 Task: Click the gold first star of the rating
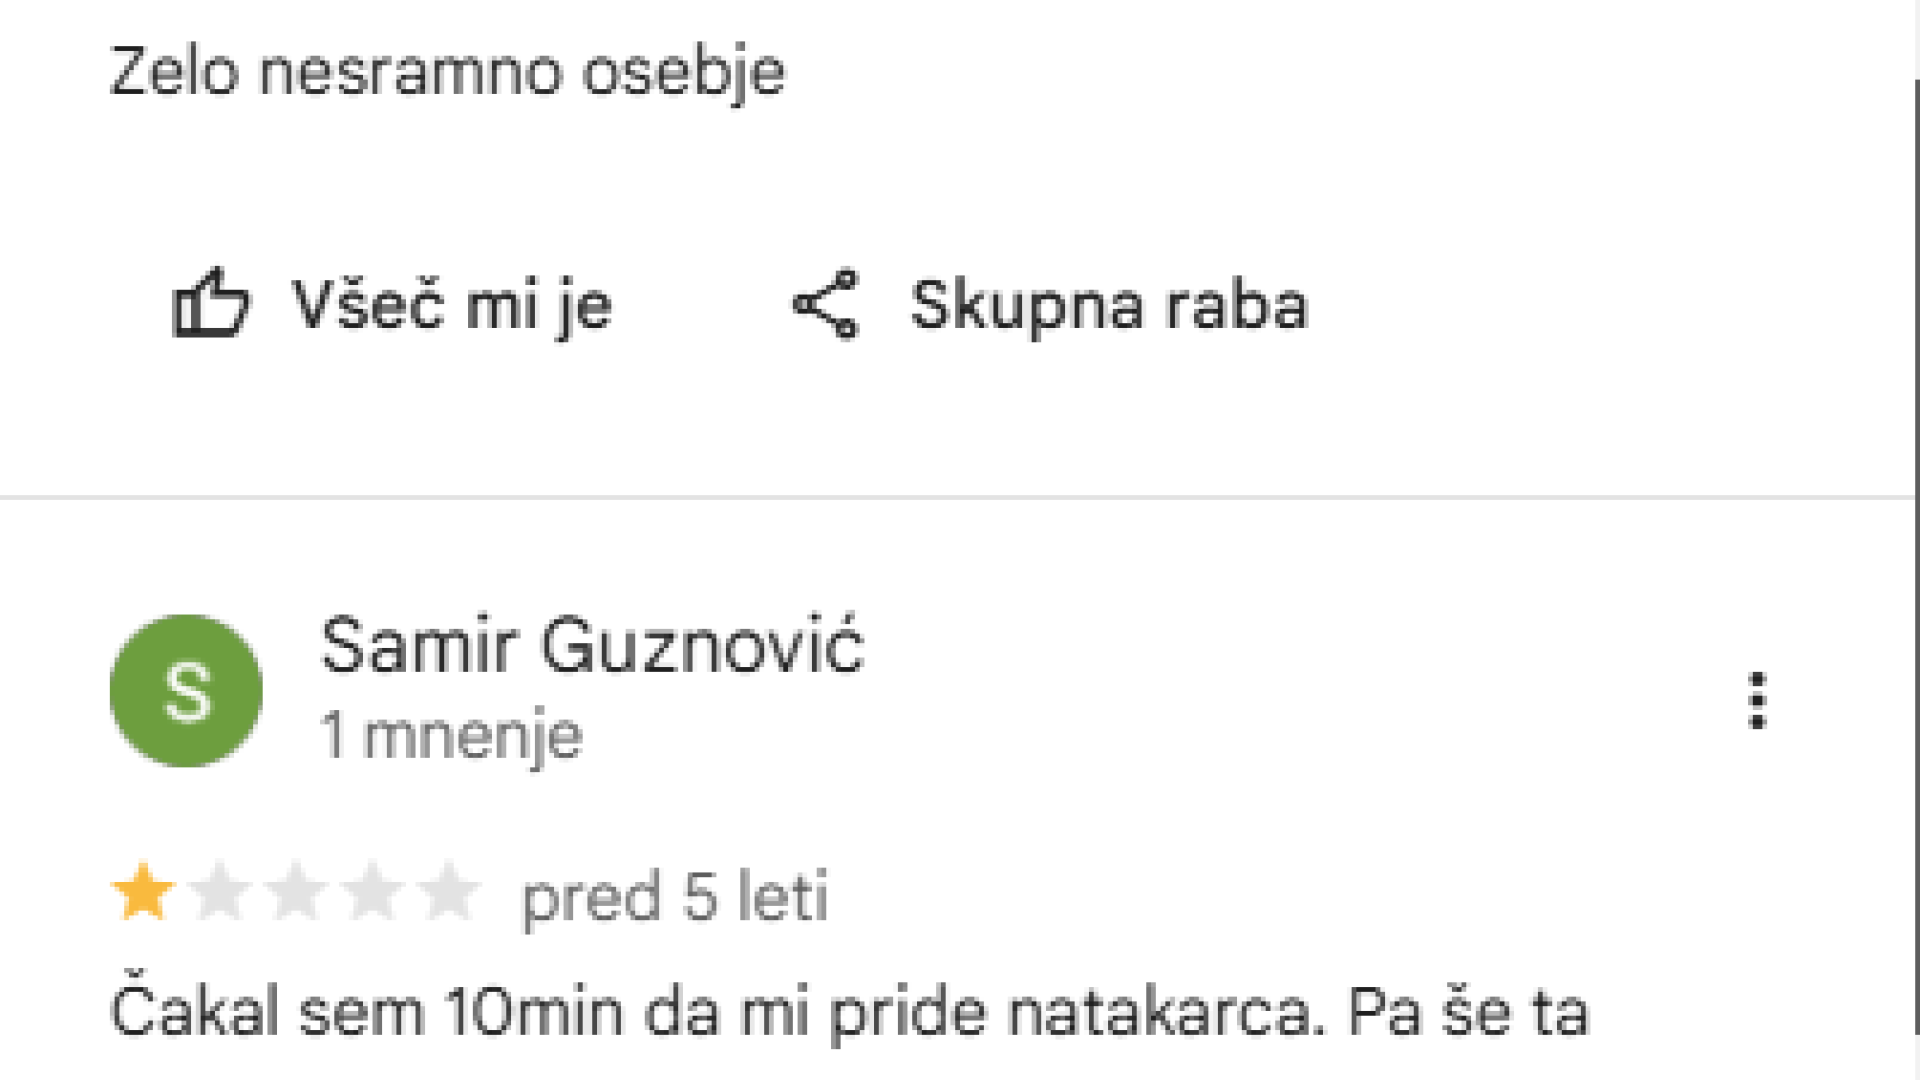[x=143, y=892]
